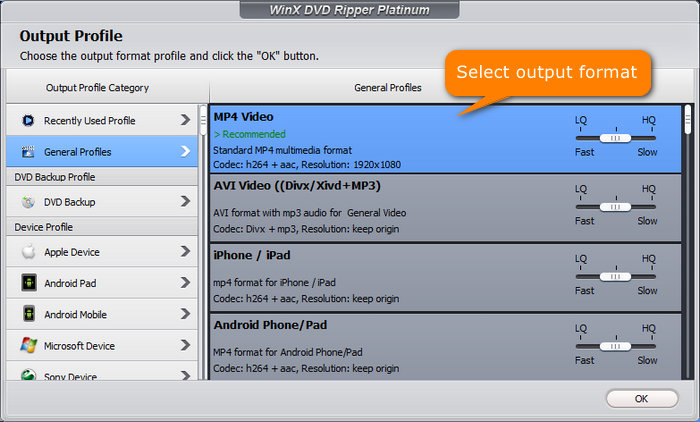700x422 pixels.
Task: Select the MP4 Video profile title
Action: pyautogui.click(x=243, y=117)
